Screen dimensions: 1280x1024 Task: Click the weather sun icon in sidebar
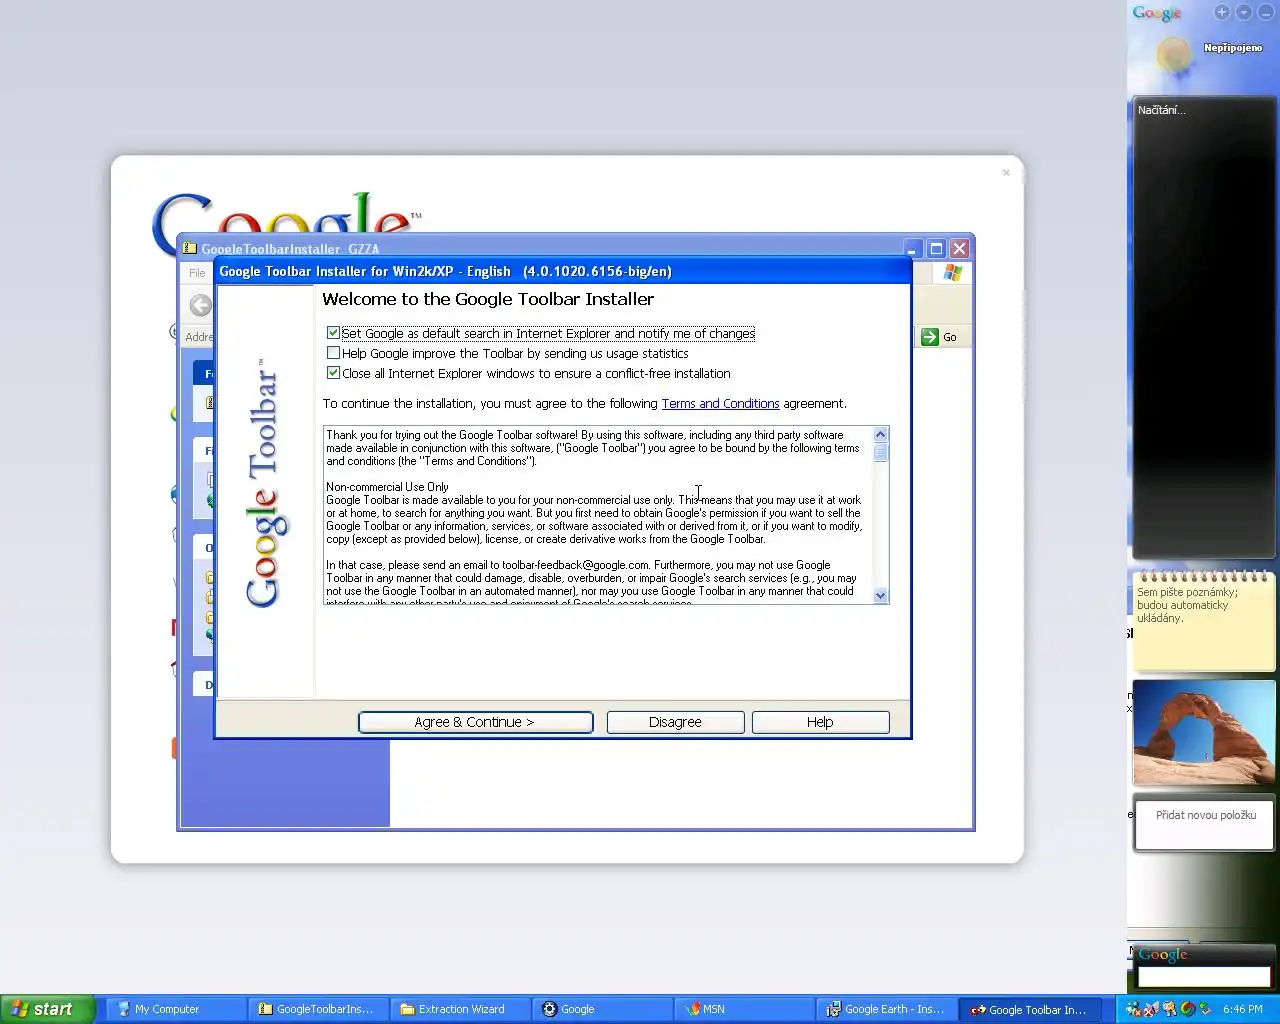[1174, 55]
